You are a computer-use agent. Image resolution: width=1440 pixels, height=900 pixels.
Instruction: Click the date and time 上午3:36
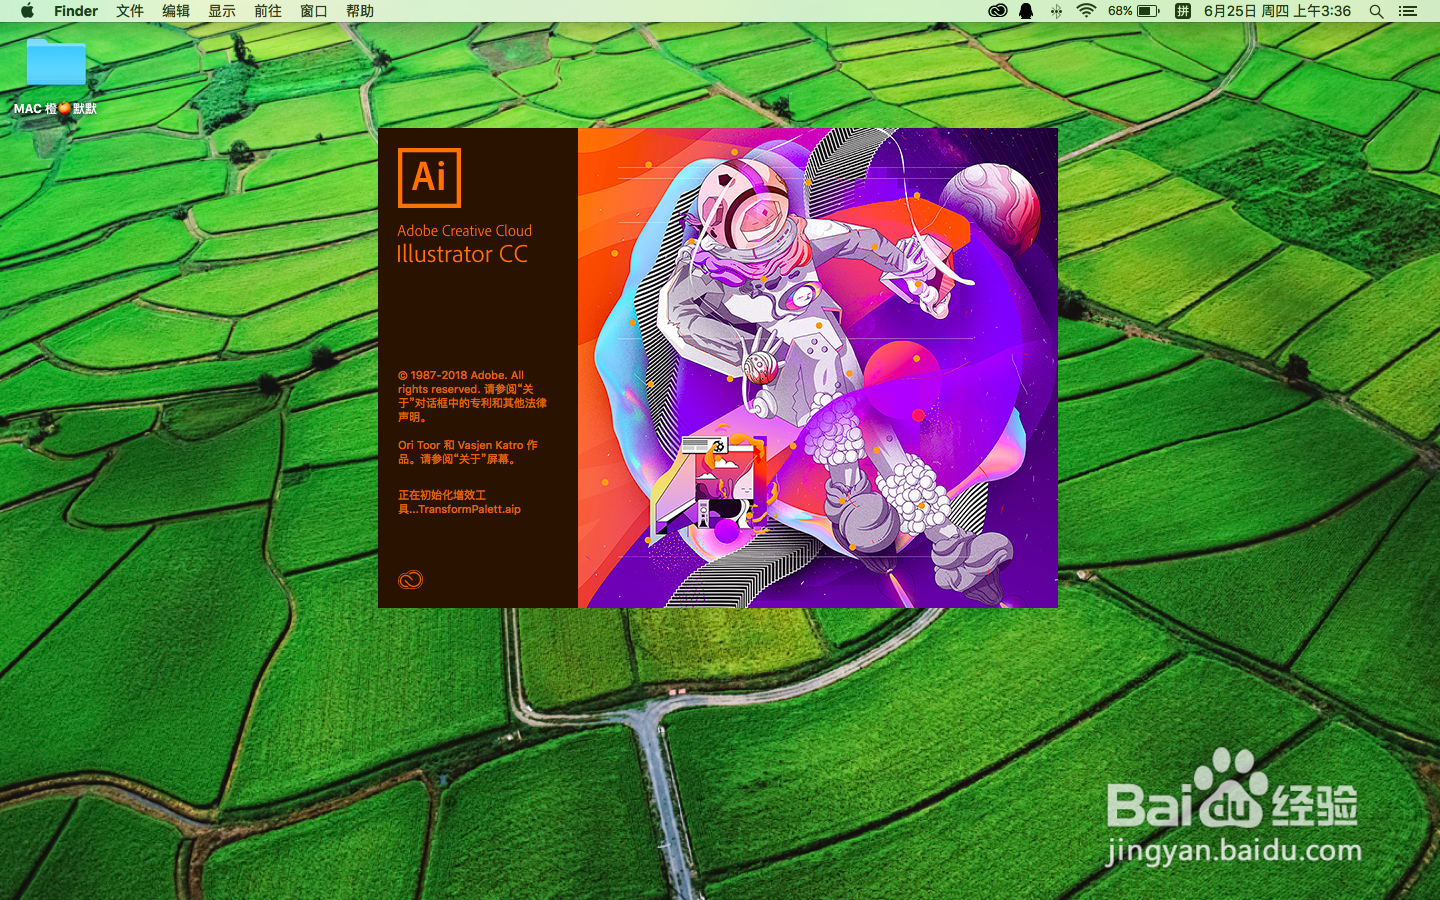tap(1277, 11)
